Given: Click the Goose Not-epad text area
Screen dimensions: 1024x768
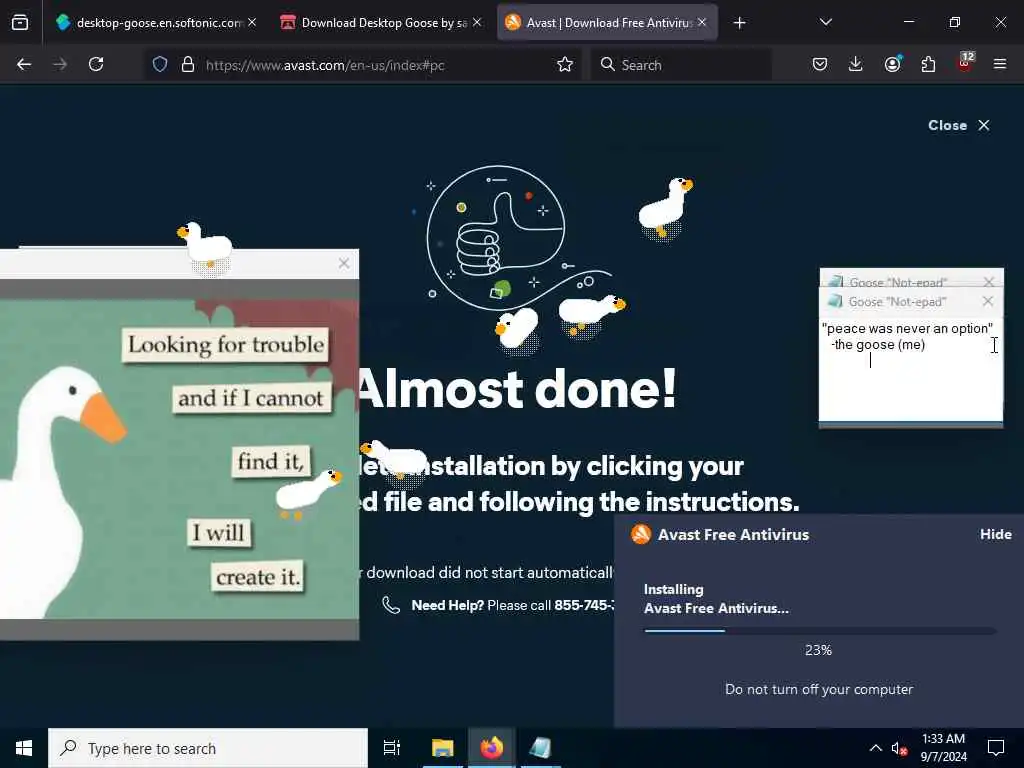Looking at the screenshot, I should coord(910,368).
